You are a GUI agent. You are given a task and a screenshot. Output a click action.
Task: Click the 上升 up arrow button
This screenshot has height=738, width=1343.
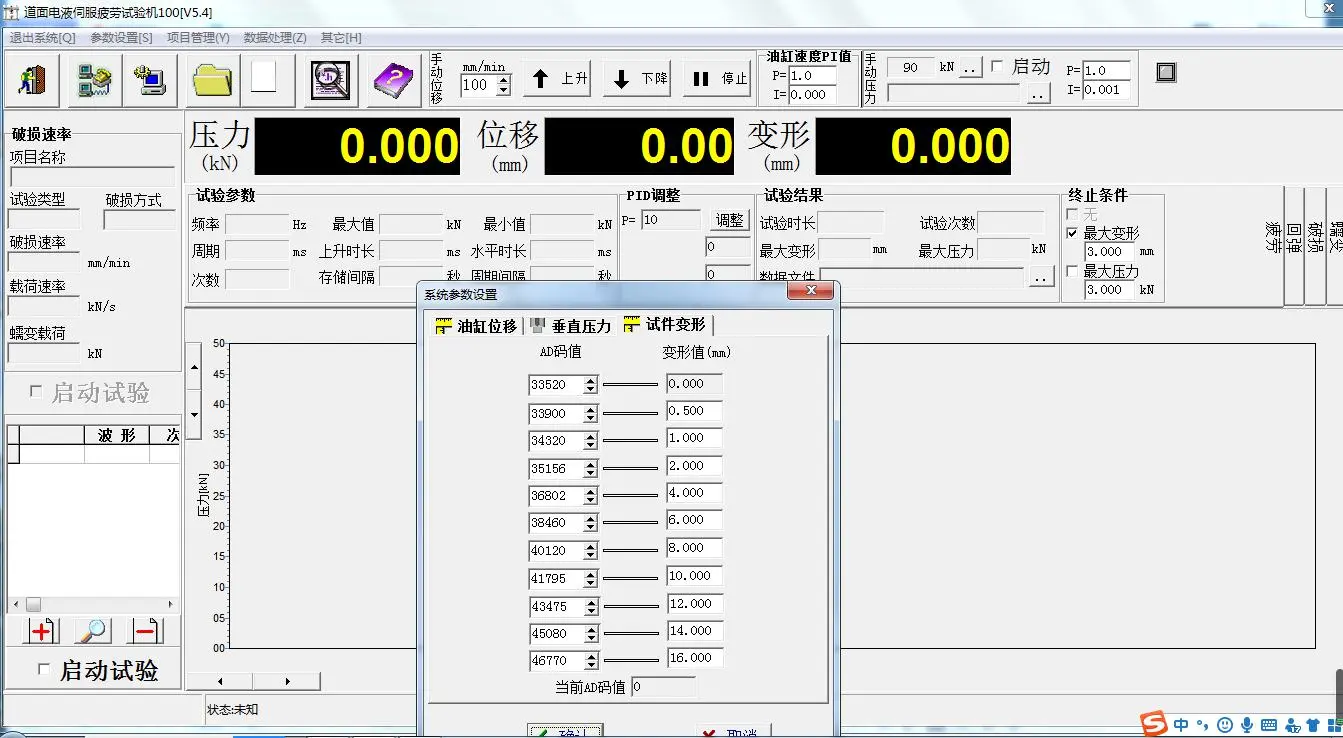point(558,78)
